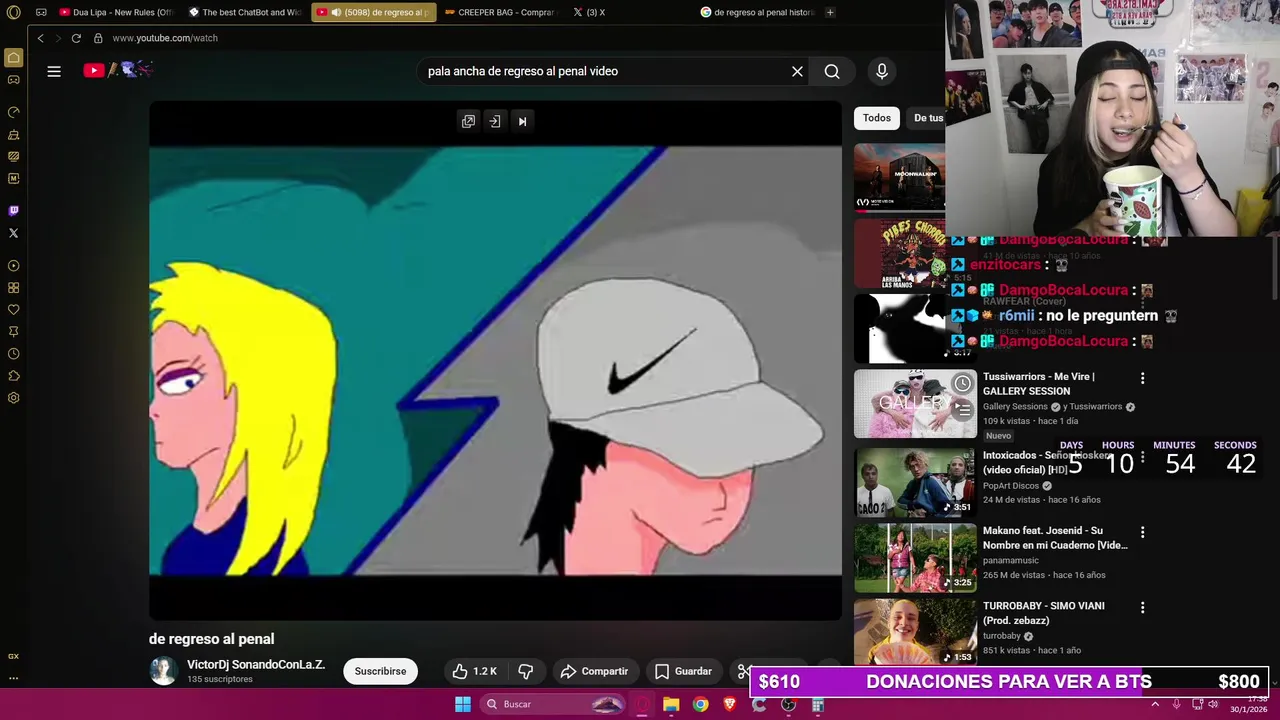Skip to next video via overlay icon
Screen dimensions: 1280x720
(522, 121)
